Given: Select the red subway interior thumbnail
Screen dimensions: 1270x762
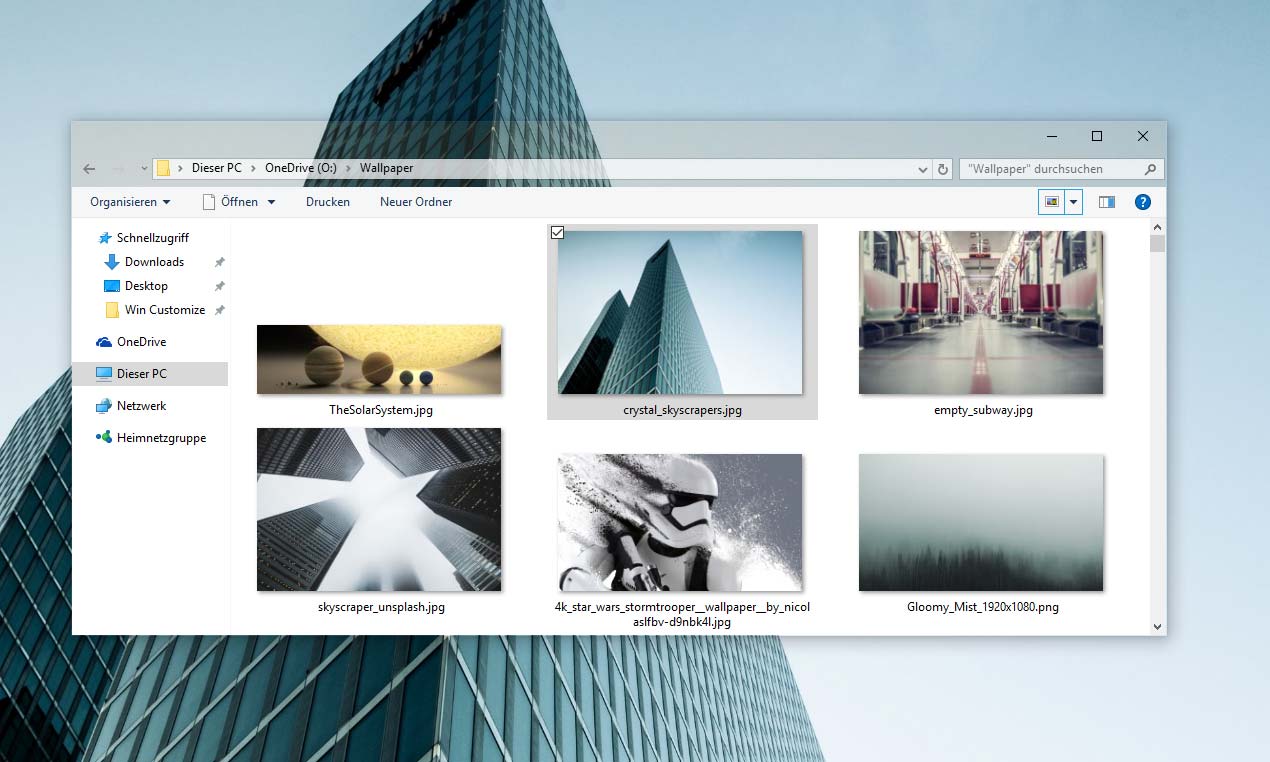Looking at the screenshot, I should point(981,312).
